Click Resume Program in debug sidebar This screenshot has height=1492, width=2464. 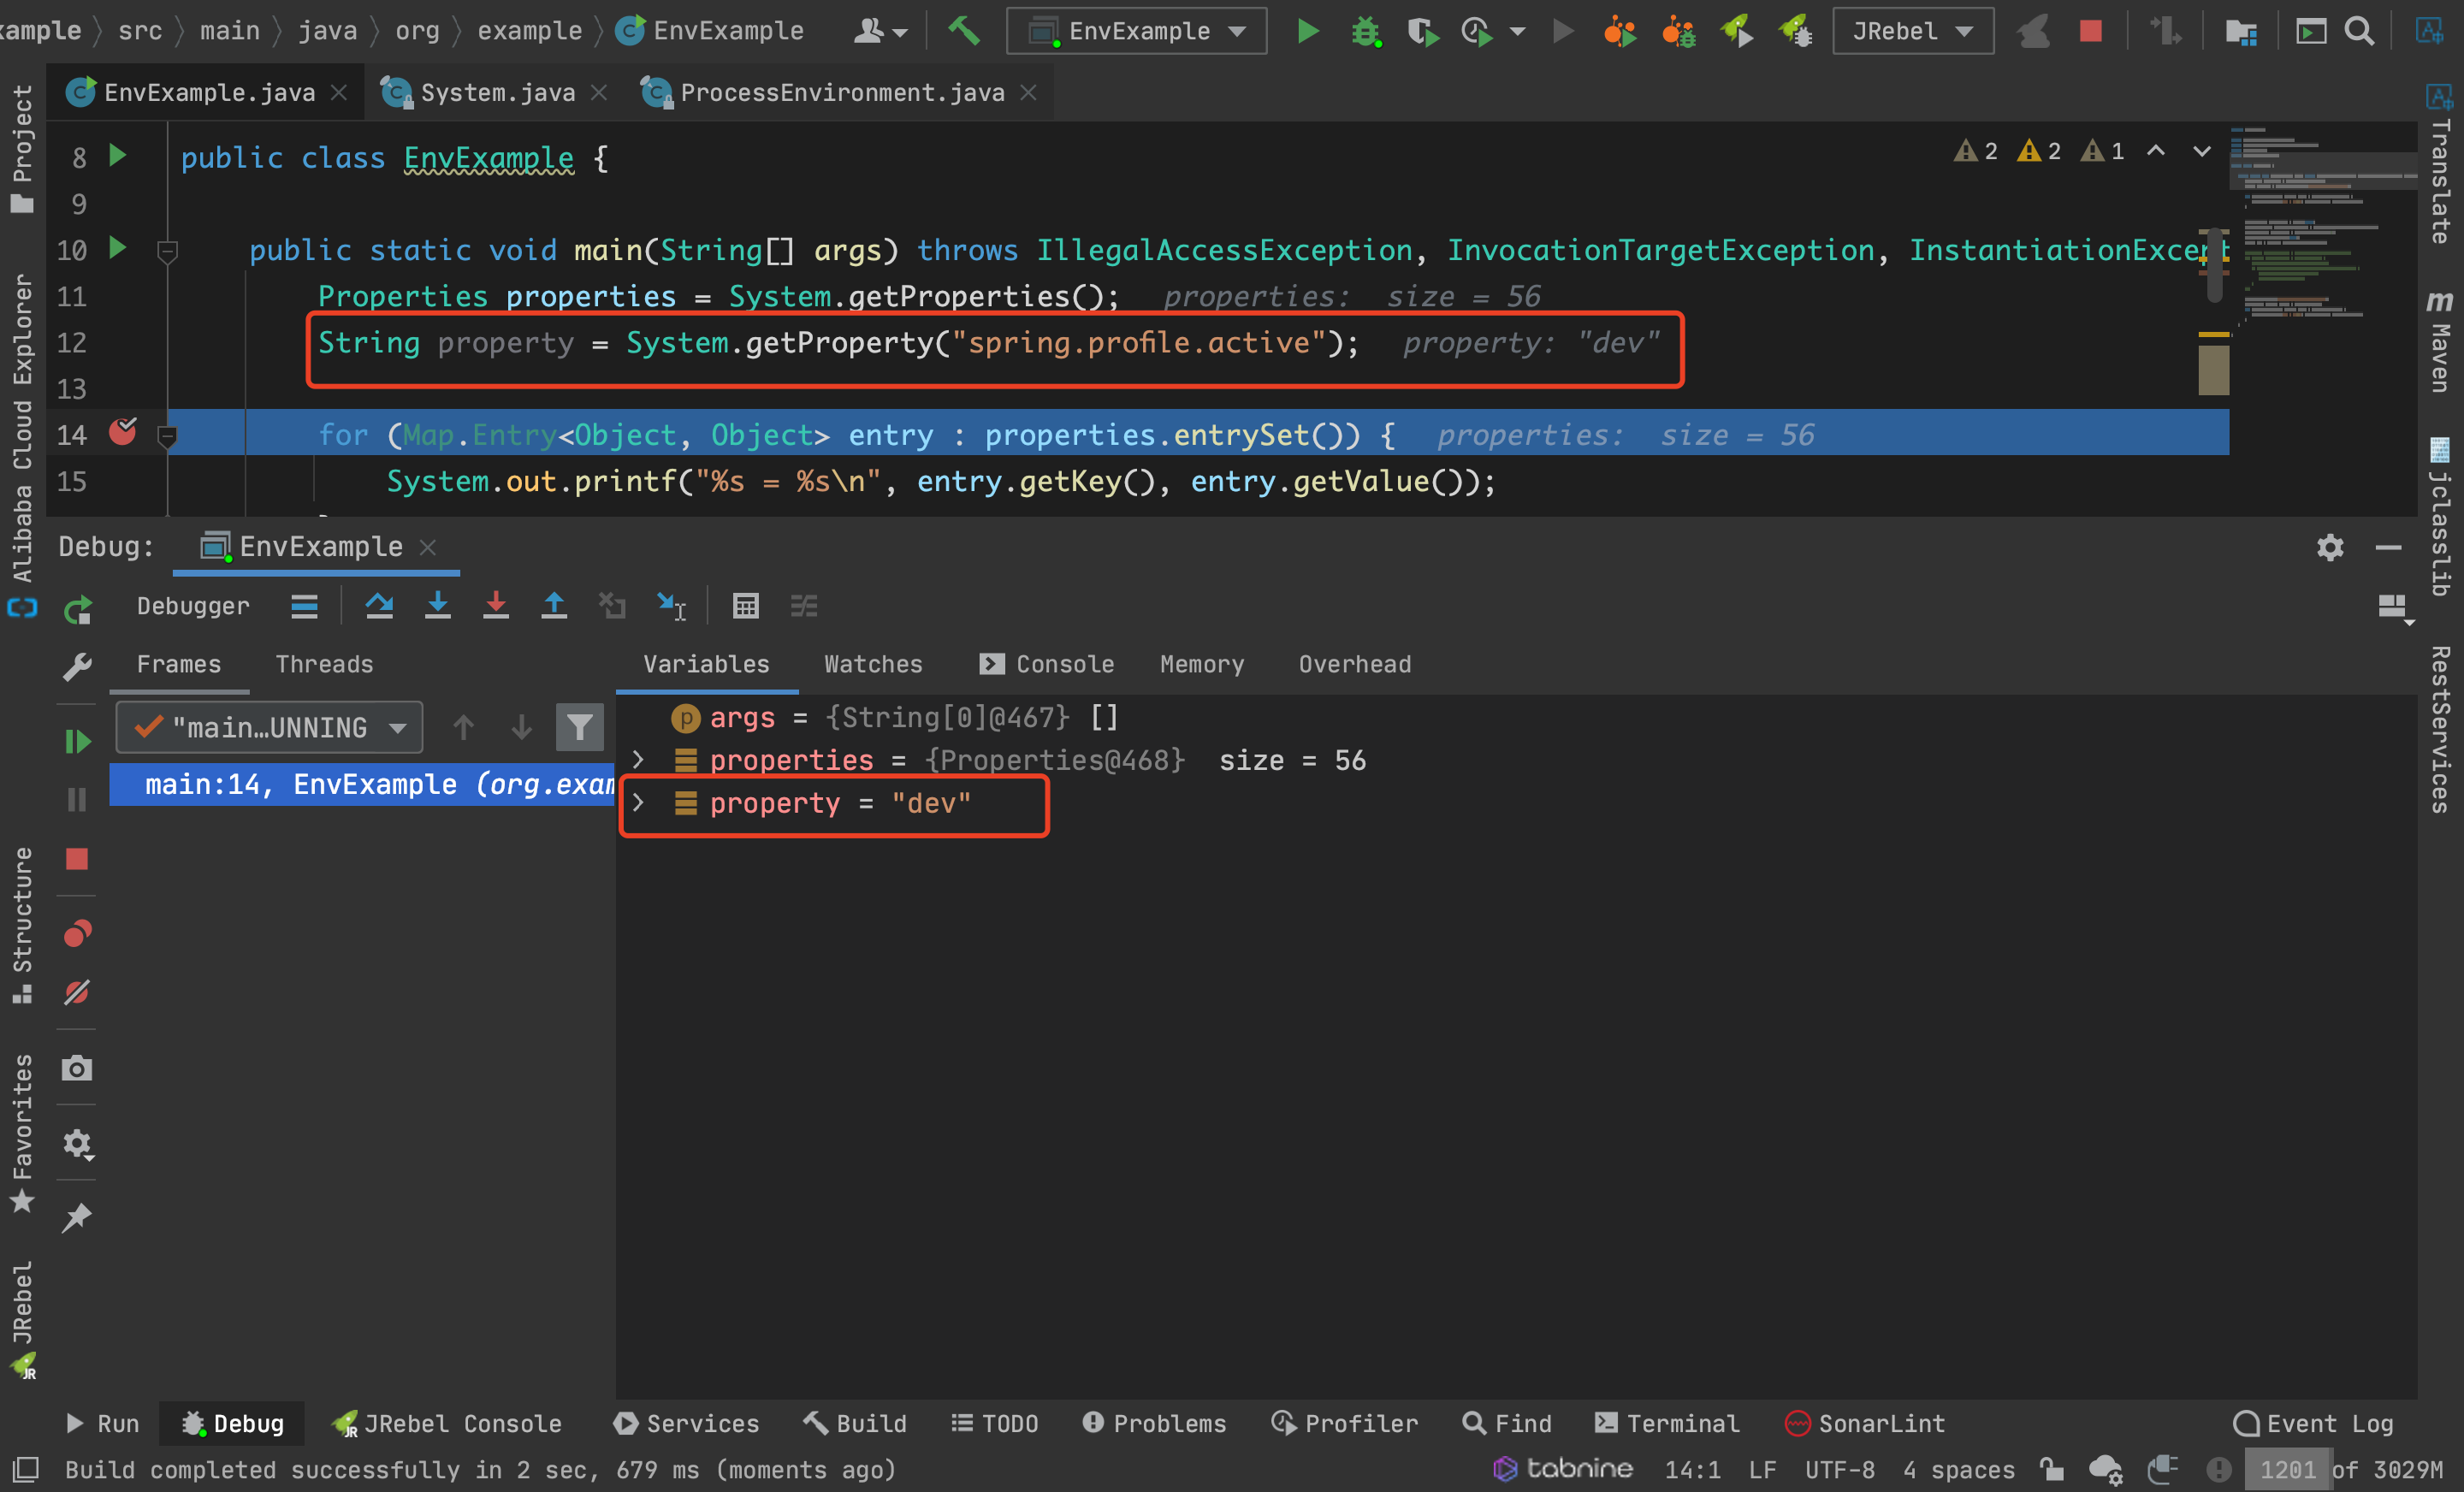77,741
